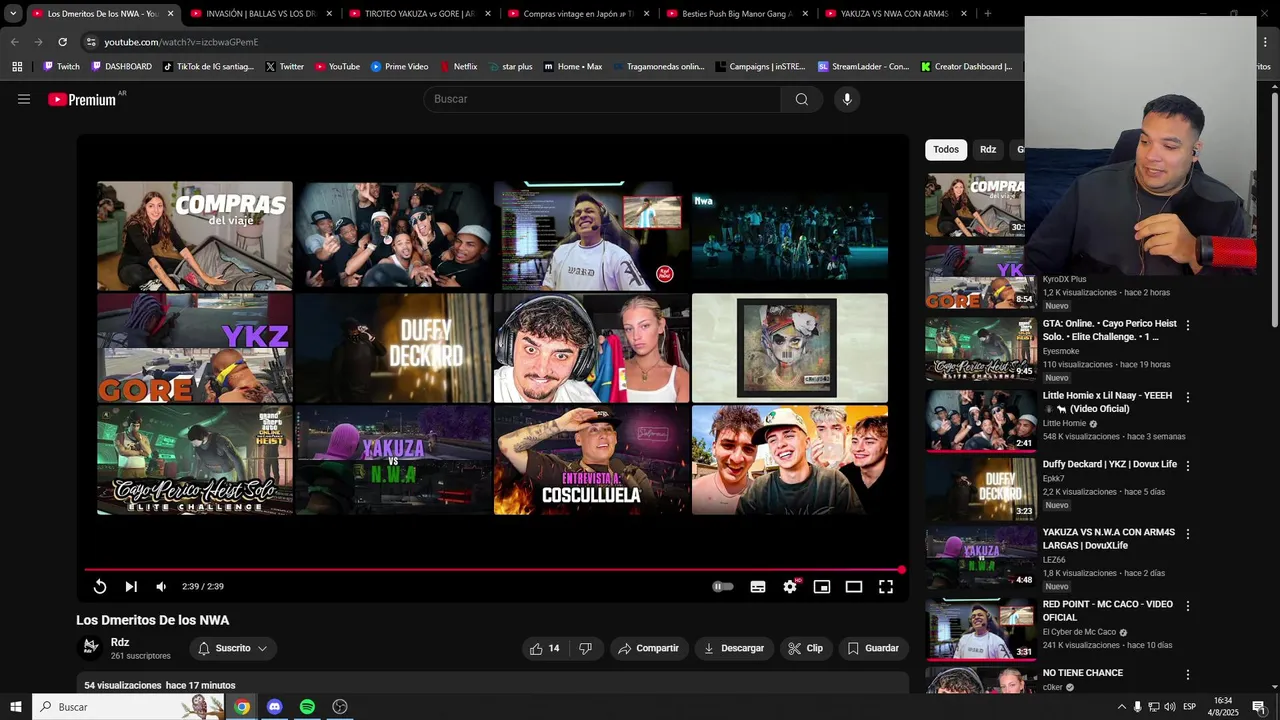Open DASHBOARD bookmark
The height and width of the screenshot is (720, 1280).
pyautogui.click(x=121, y=67)
